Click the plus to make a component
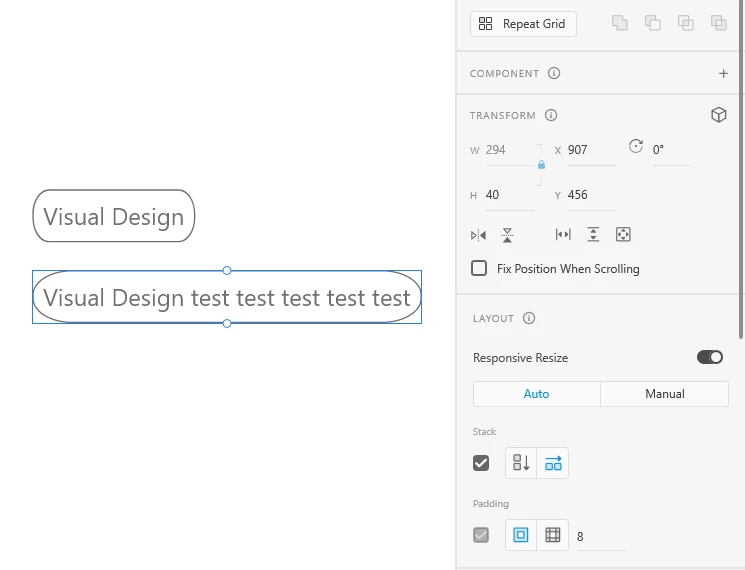Image resolution: width=745 pixels, height=570 pixels. tap(723, 73)
